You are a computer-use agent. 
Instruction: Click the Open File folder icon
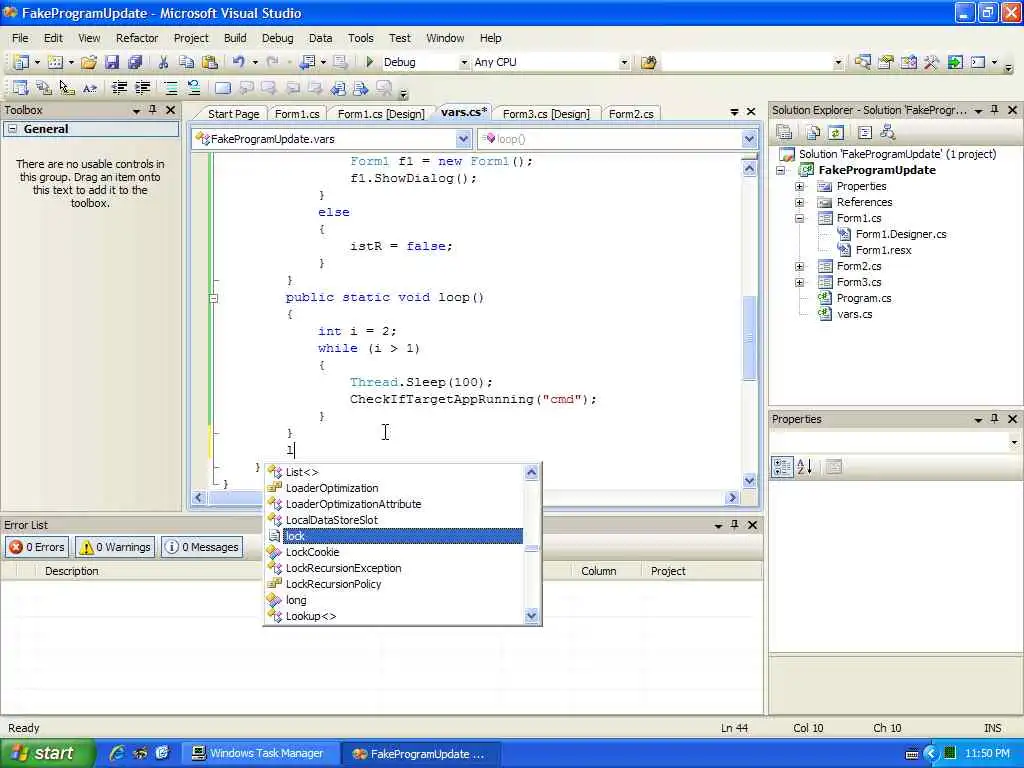coord(89,62)
